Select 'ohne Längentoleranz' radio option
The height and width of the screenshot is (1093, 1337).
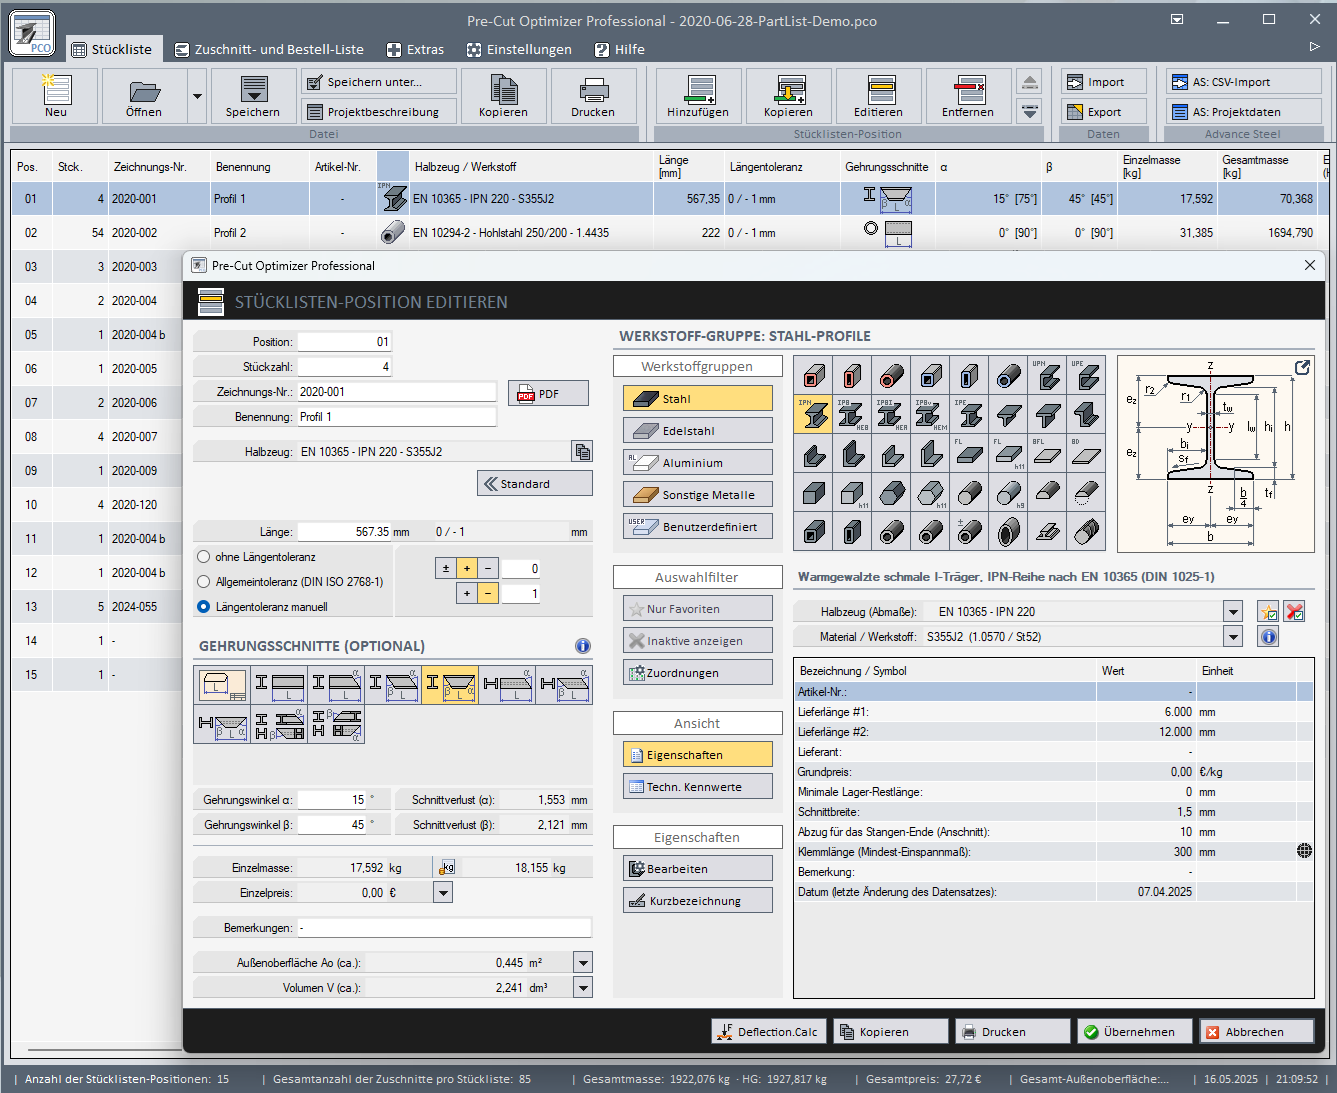[204, 557]
